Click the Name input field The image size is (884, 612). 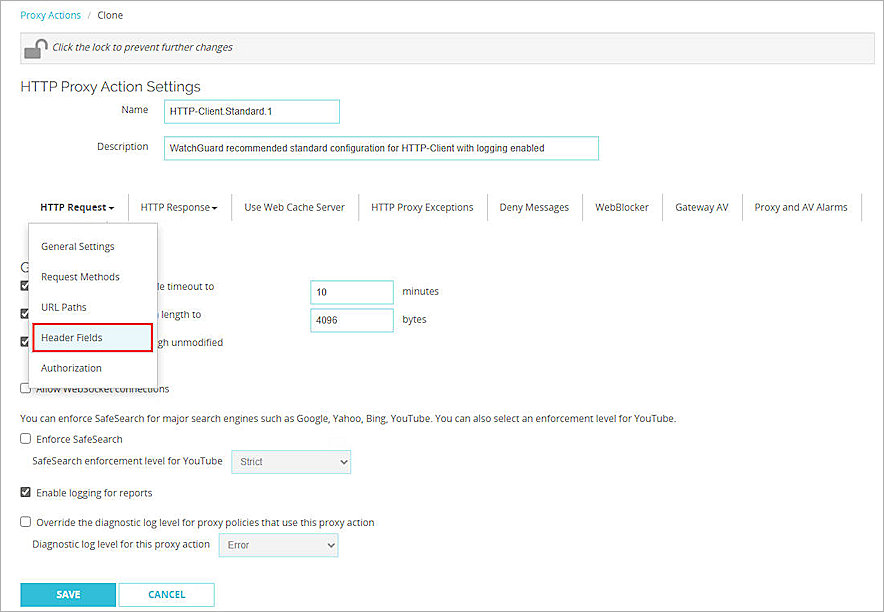click(251, 111)
